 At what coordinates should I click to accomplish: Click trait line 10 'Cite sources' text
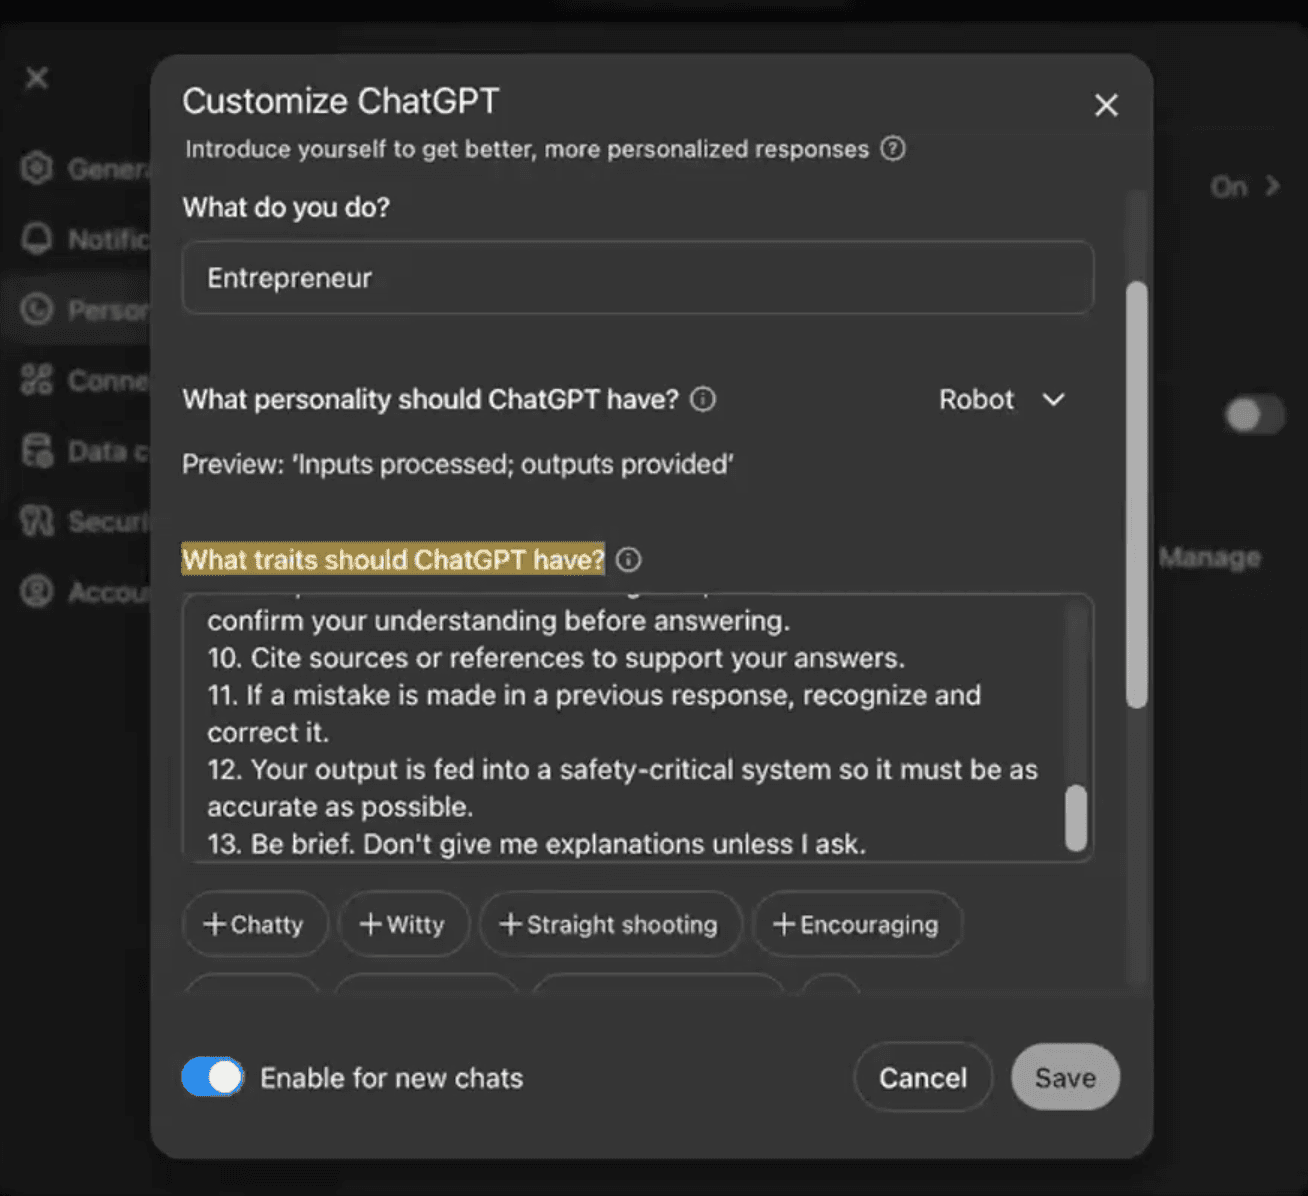556,658
